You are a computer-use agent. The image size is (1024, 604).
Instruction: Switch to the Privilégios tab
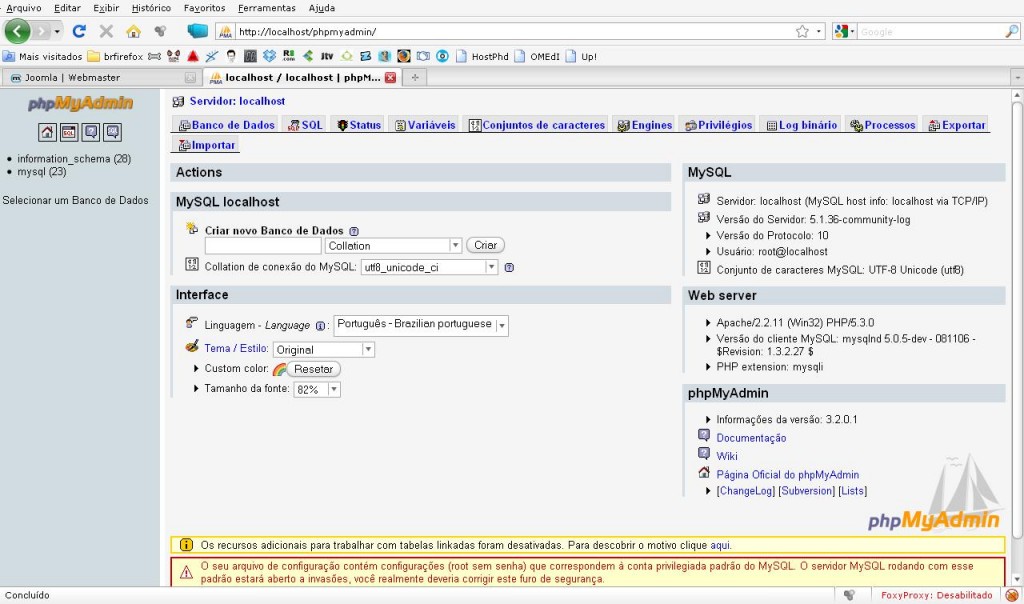(718, 125)
